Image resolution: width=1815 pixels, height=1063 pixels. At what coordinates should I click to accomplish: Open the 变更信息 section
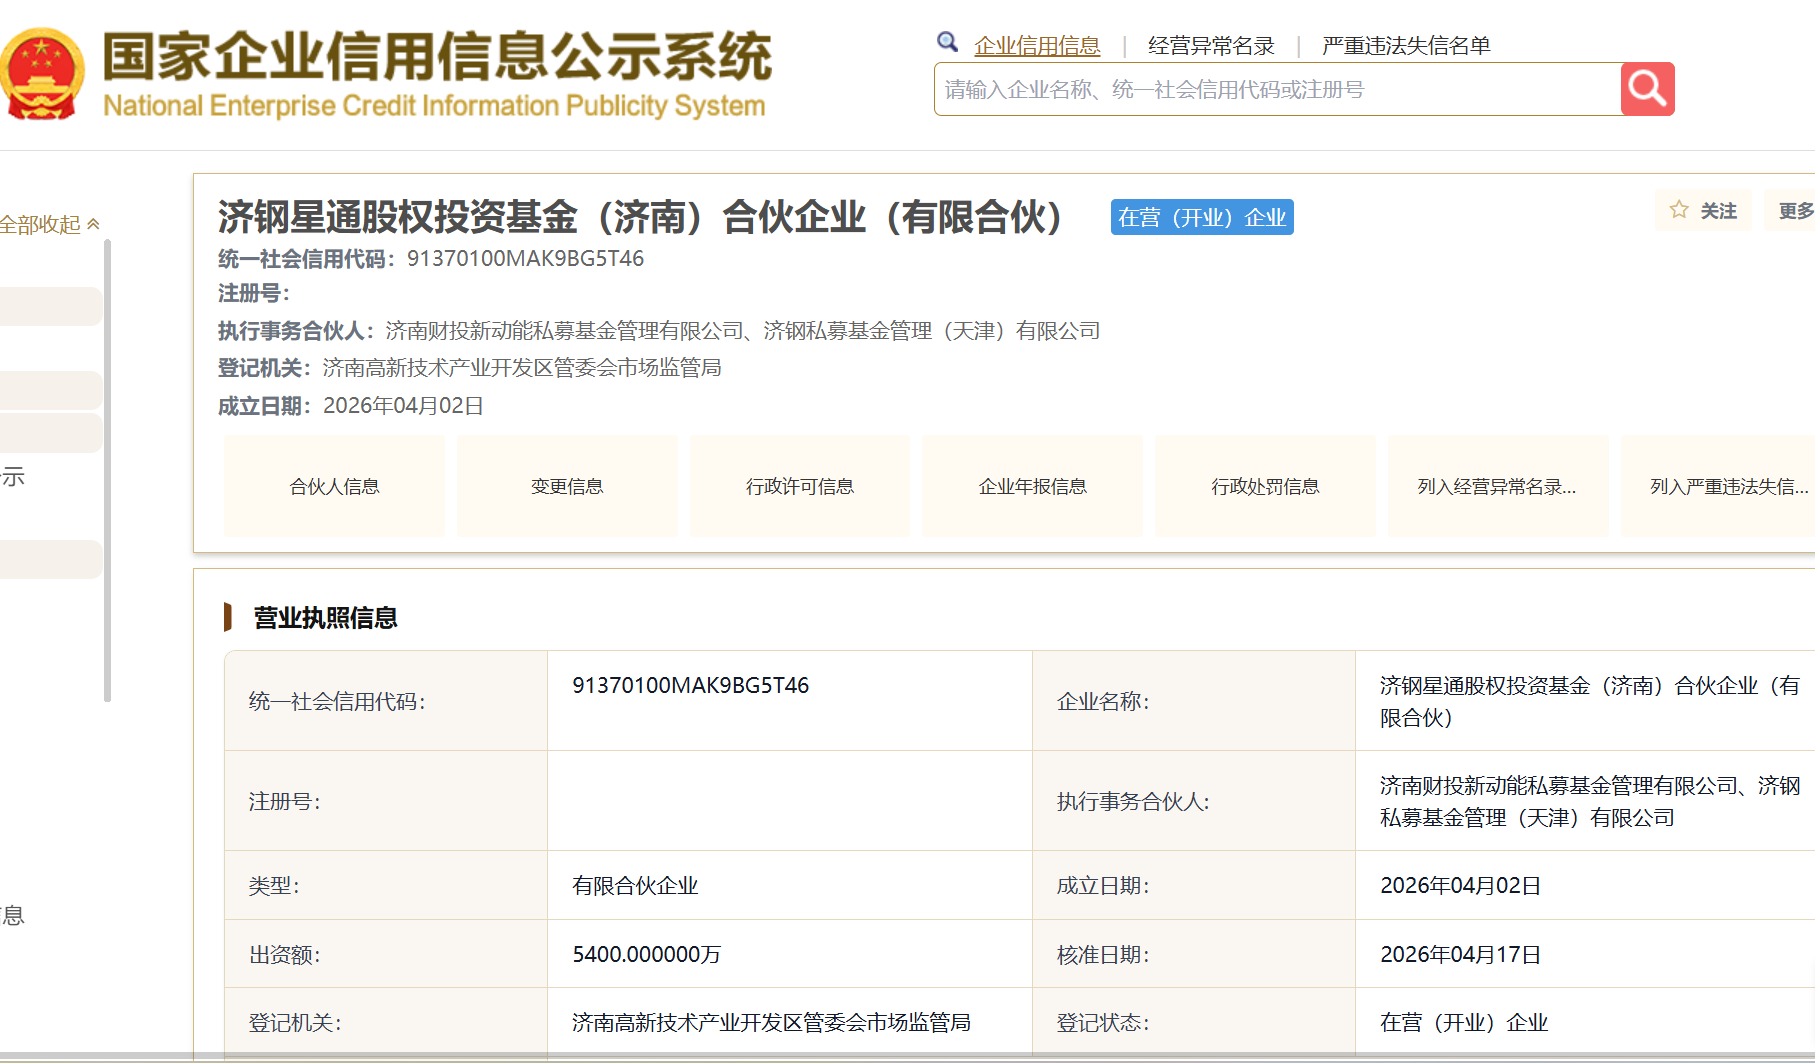[x=567, y=487]
